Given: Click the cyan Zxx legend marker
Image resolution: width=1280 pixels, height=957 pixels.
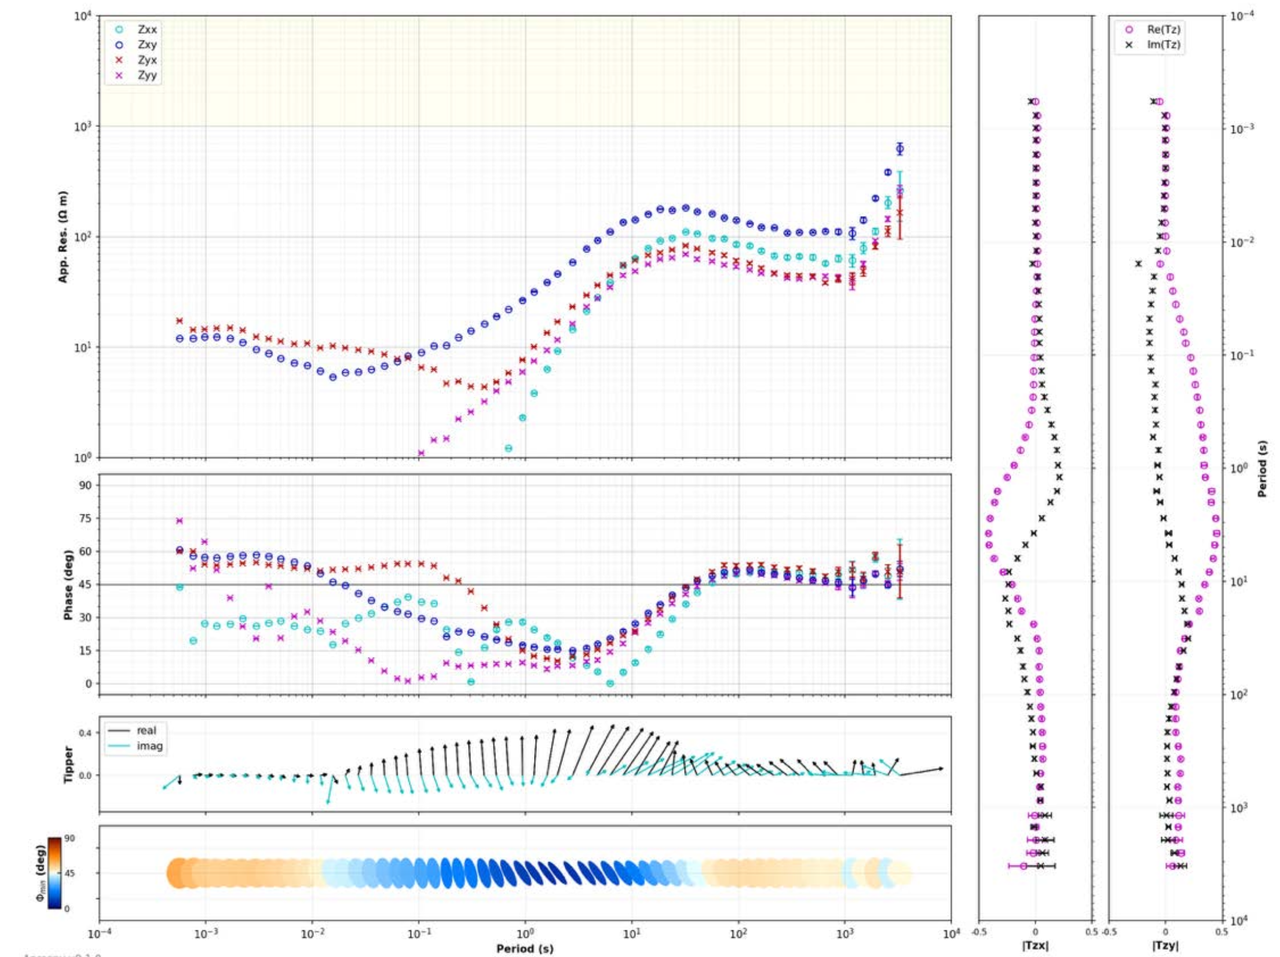Looking at the screenshot, I should tap(119, 30).
